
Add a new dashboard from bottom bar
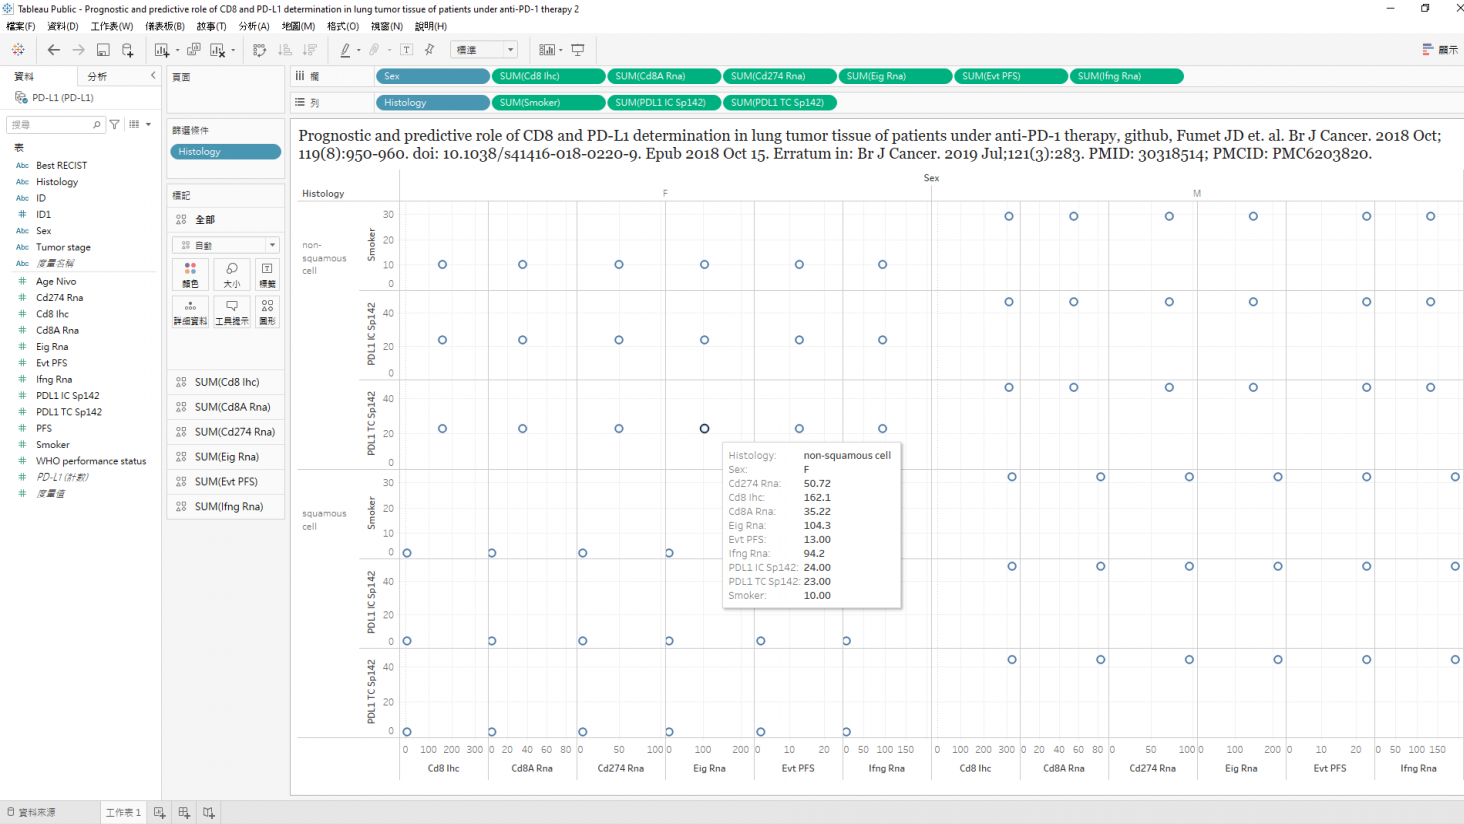click(184, 813)
